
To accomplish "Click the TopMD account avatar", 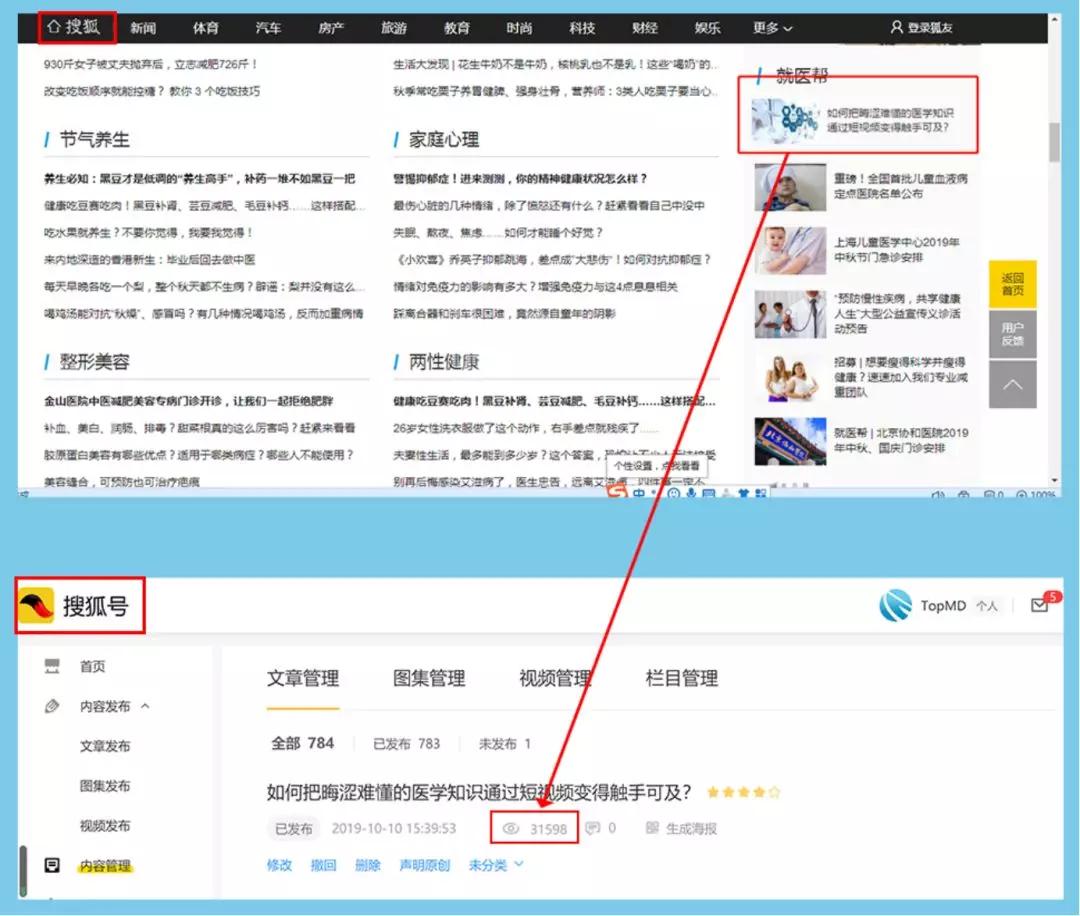I will [x=895, y=605].
